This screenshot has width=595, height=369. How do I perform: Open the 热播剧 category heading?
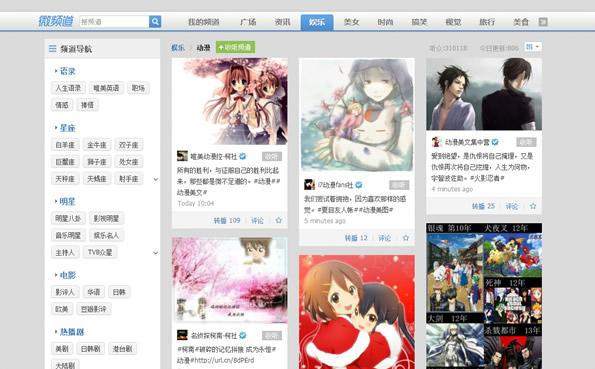pyautogui.click(x=72, y=332)
